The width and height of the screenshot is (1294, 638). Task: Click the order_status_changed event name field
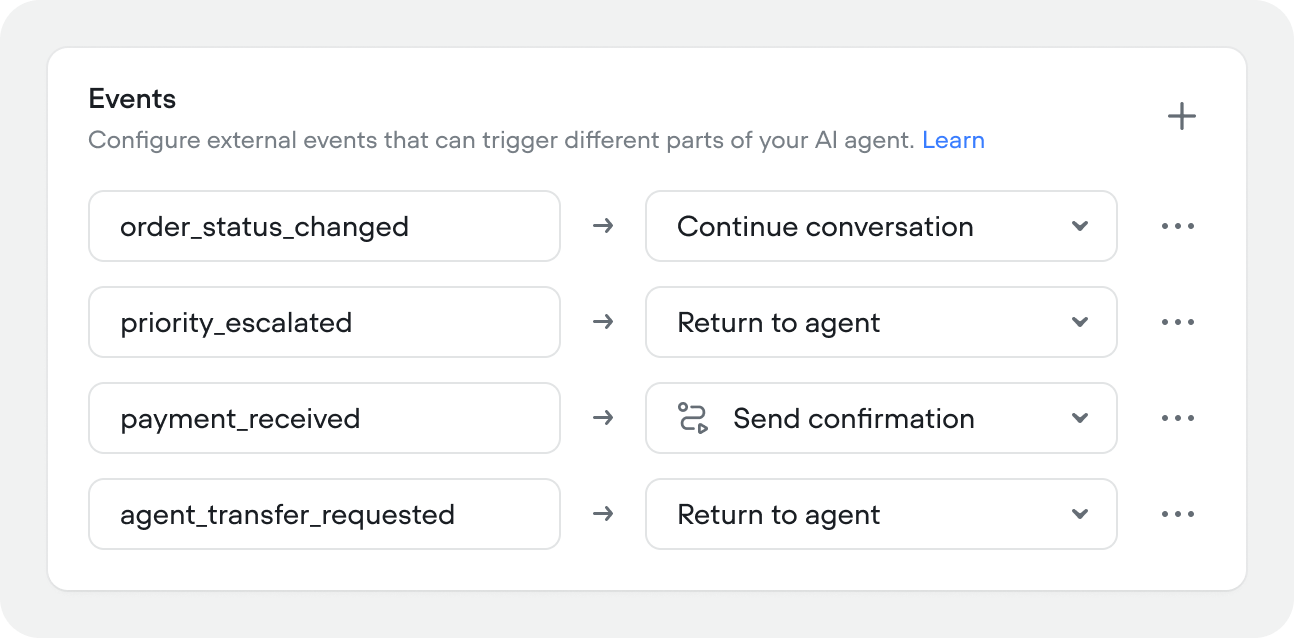click(x=324, y=226)
